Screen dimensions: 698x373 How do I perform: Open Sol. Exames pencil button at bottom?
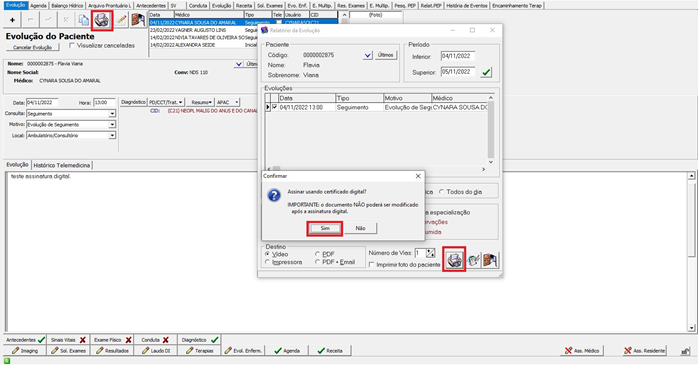click(69, 351)
